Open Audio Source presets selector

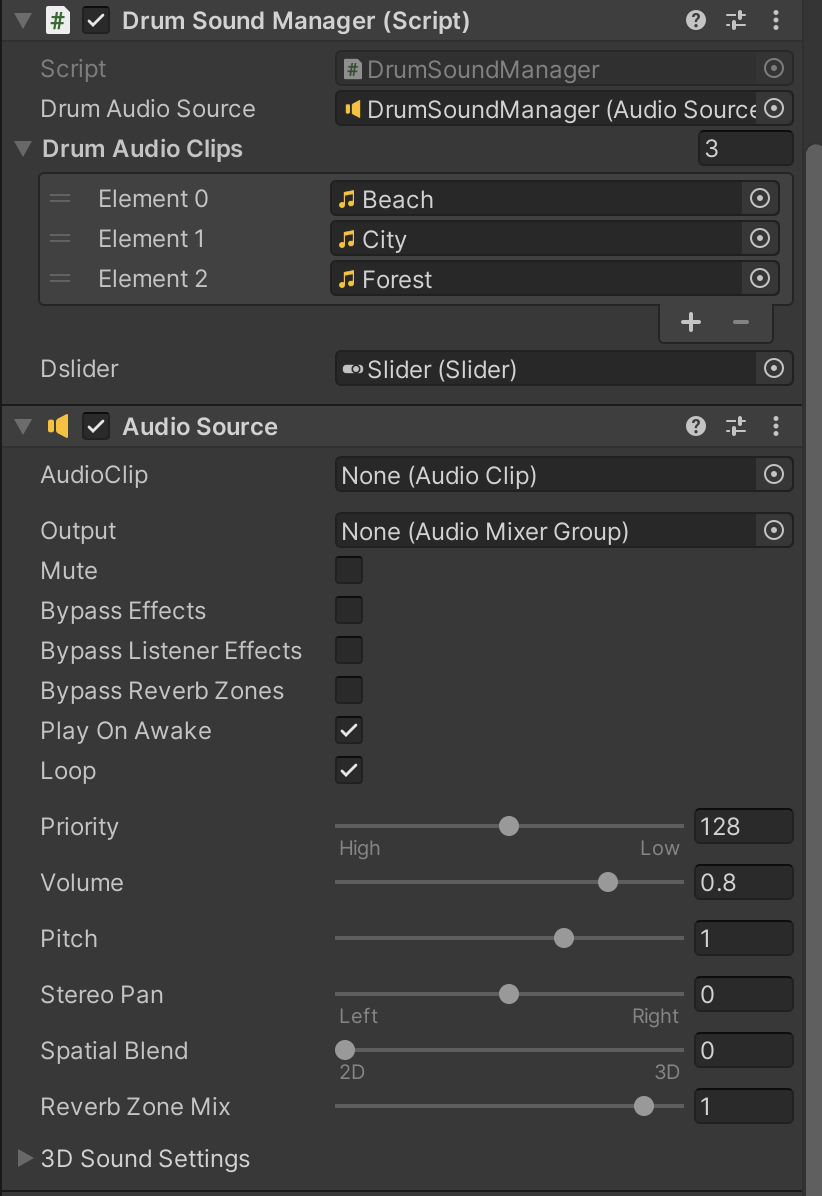pyautogui.click(x=736, y=427)
